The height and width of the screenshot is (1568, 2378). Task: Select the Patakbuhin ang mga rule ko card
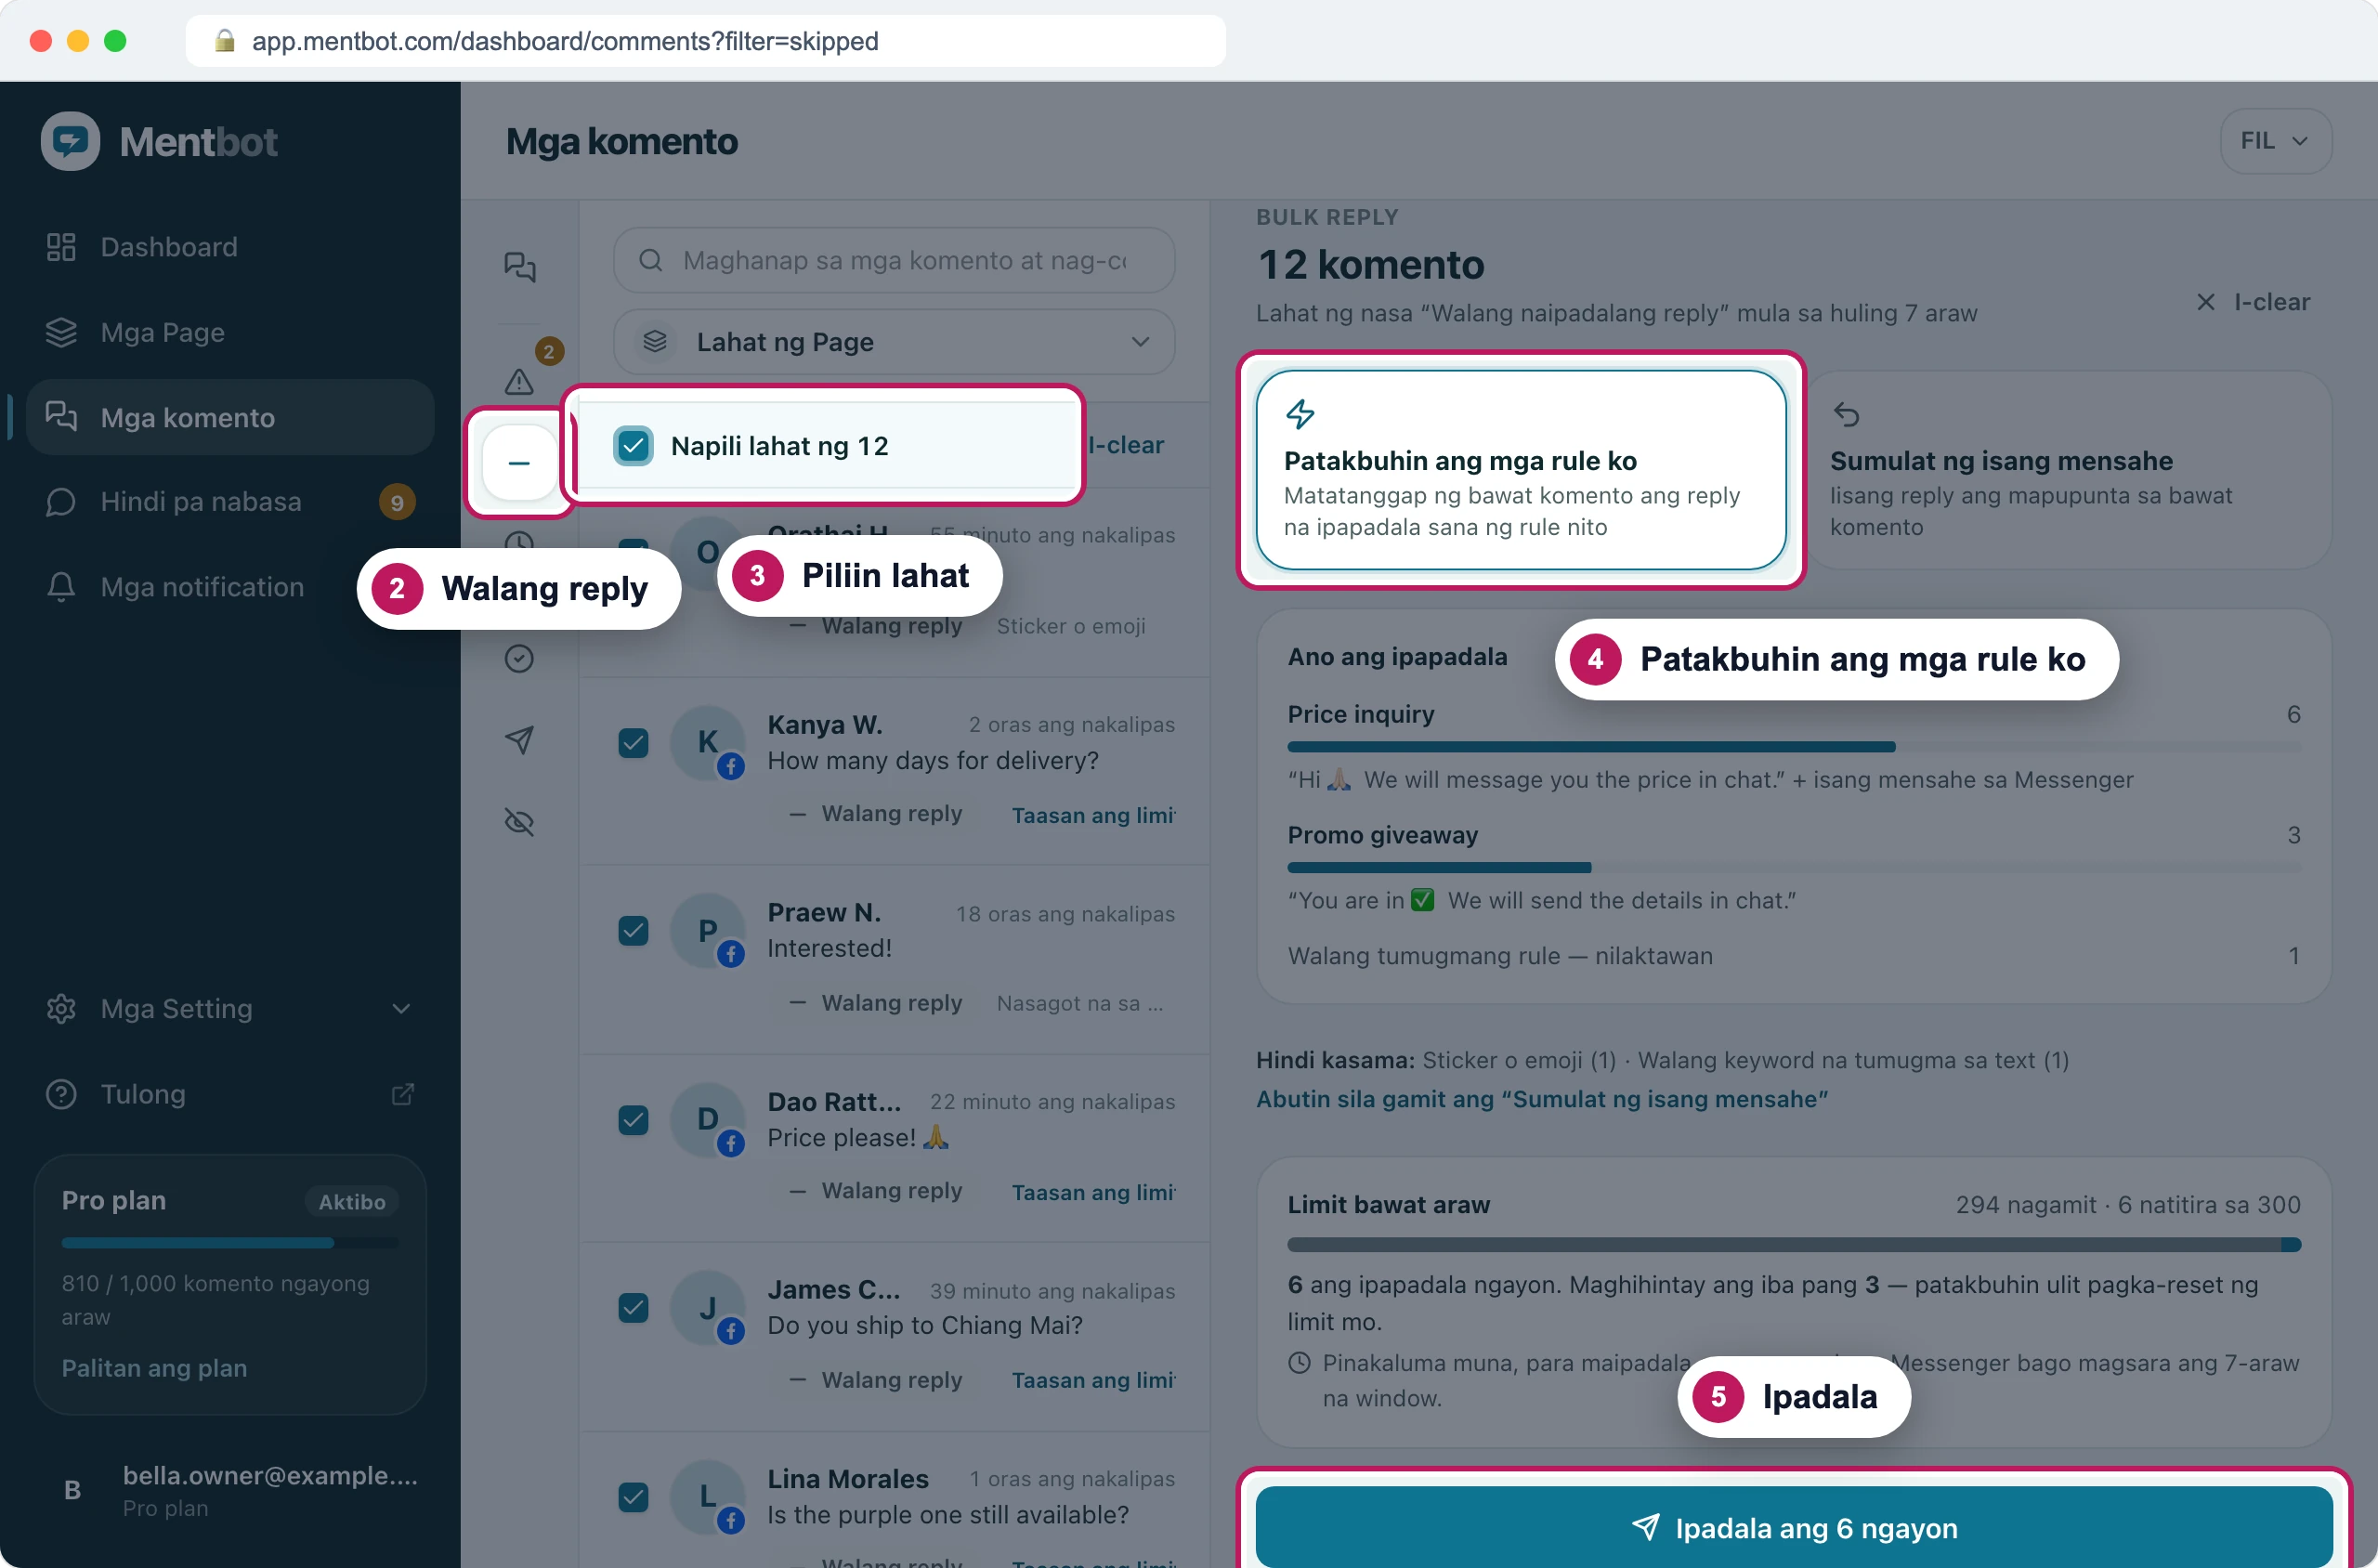[x=1521, y=470]
